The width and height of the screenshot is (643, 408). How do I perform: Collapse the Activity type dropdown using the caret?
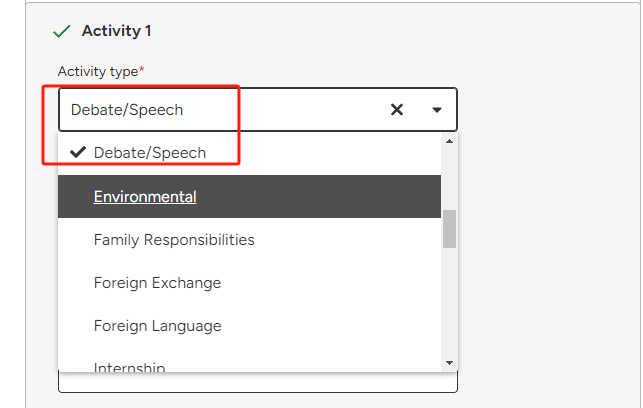[x=437, y=110]
